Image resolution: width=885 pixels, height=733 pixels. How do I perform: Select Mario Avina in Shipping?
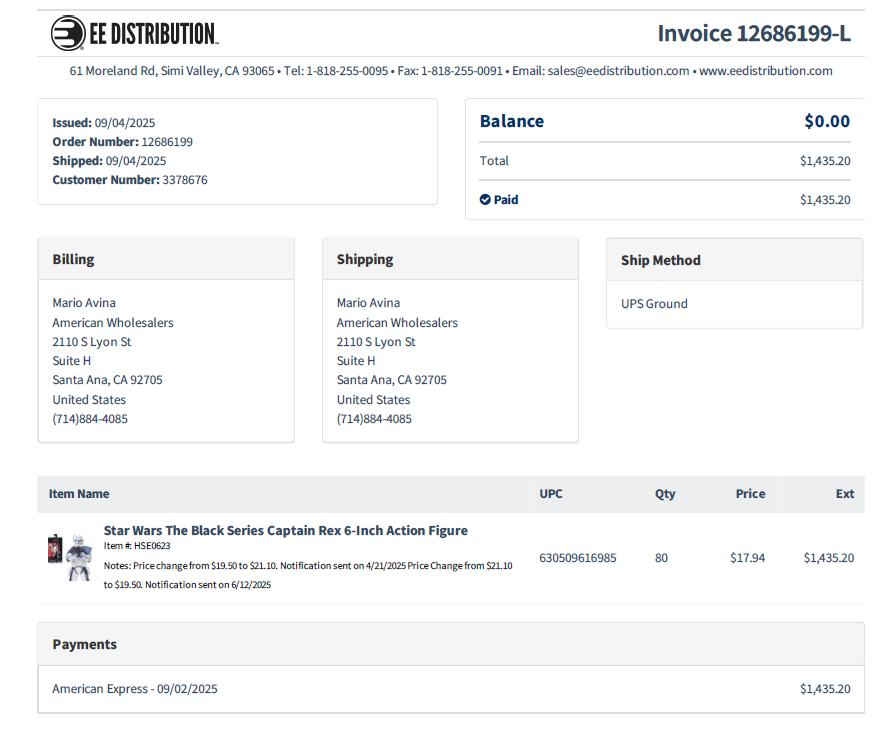pos(369,303)
